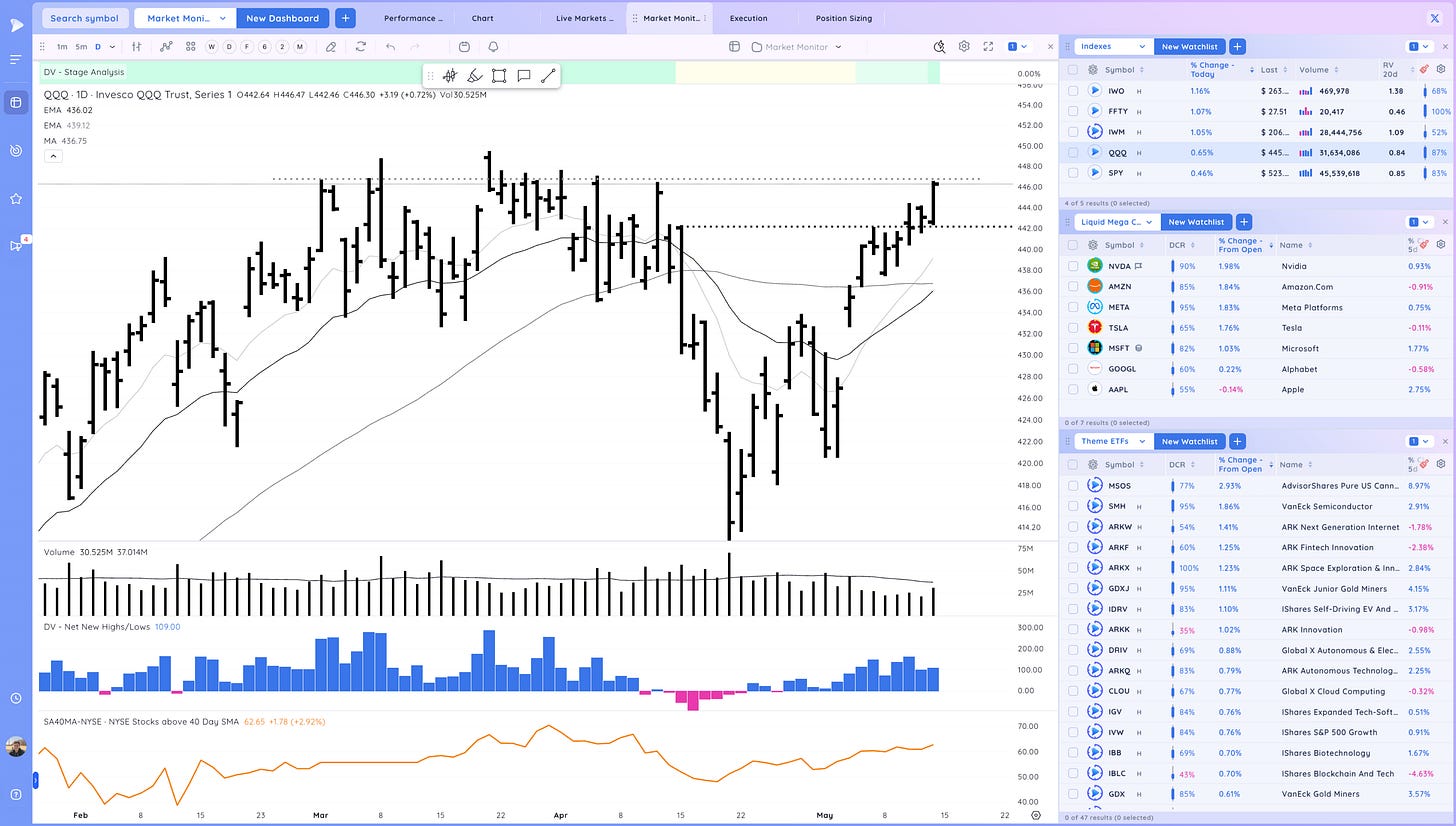This screenshot has height=826, width=1456.
Task: Open the target/scanner icon in left sidebar
Action: pyautogui.click(x=15, y=150)
